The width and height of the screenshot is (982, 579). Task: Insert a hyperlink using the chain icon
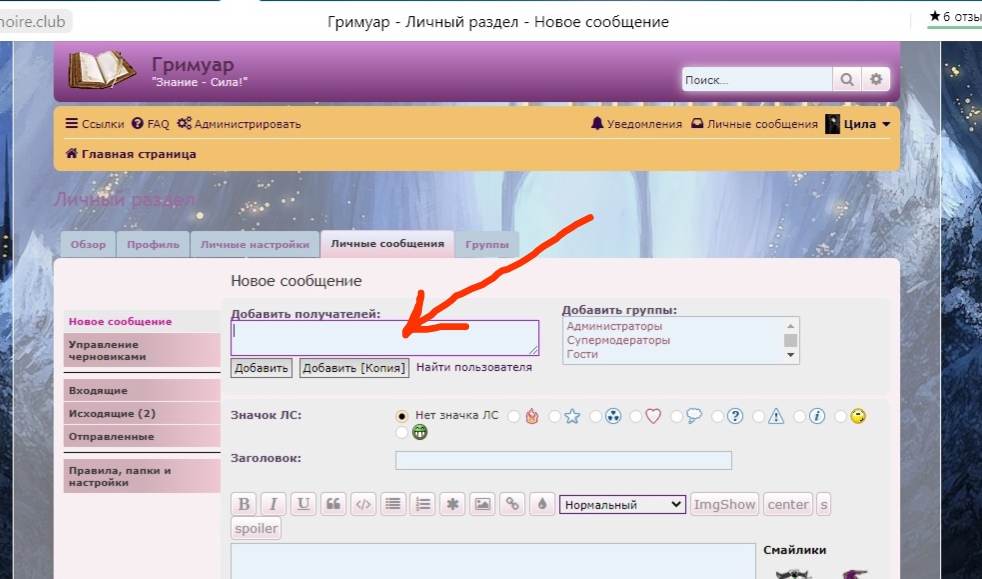point(513,503)
